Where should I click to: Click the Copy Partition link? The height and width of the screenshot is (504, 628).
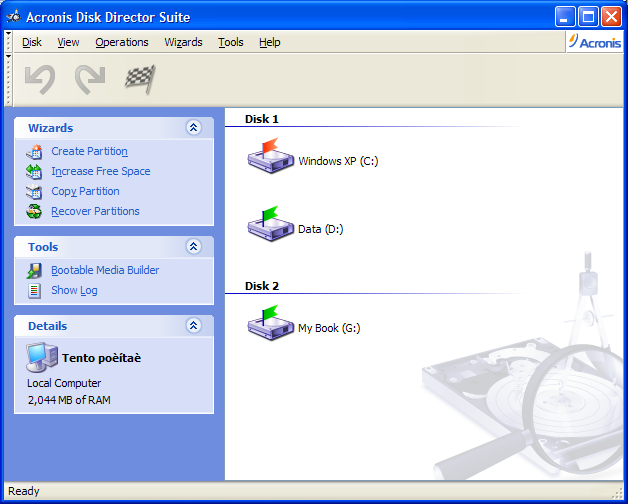85,192
